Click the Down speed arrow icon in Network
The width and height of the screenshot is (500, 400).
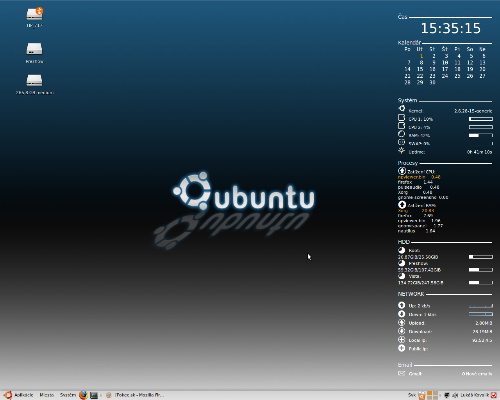point(402,314)
